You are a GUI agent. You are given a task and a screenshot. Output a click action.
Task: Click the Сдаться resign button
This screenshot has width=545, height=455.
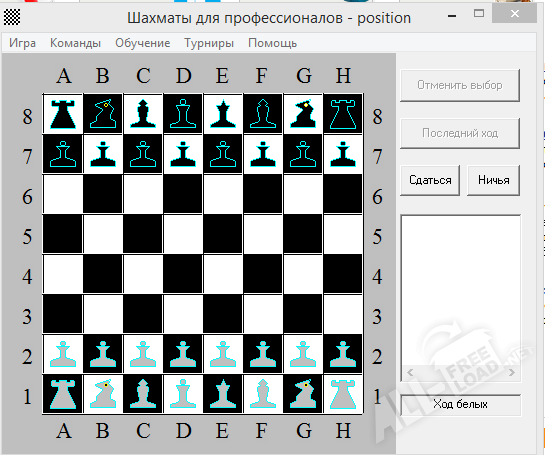click(x=430, y=180)
